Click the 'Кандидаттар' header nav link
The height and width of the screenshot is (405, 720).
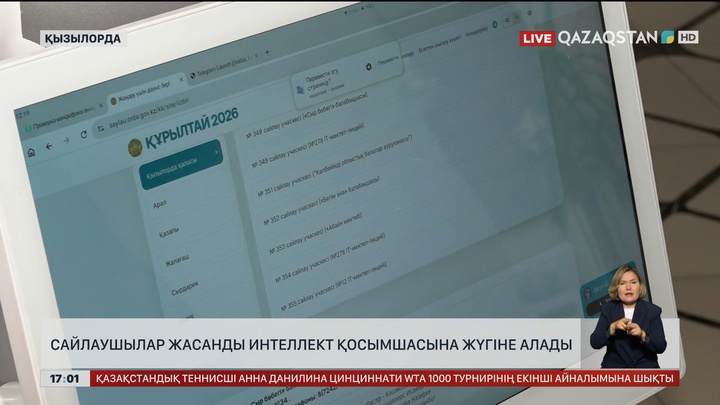[477, 31]
